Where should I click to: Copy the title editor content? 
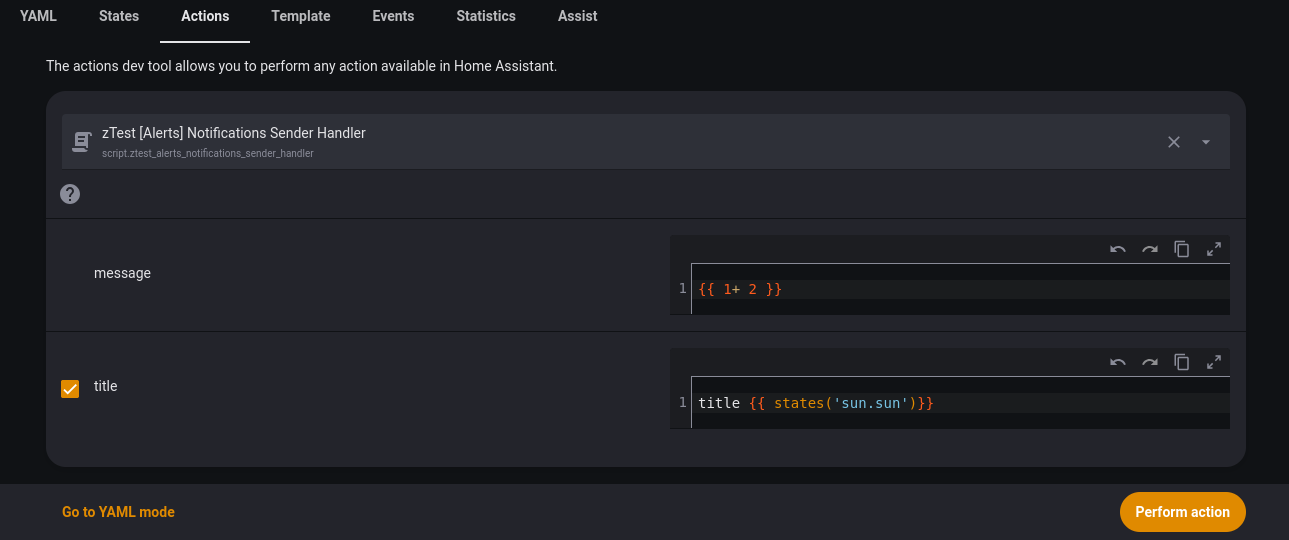(x=1182, y=362)
